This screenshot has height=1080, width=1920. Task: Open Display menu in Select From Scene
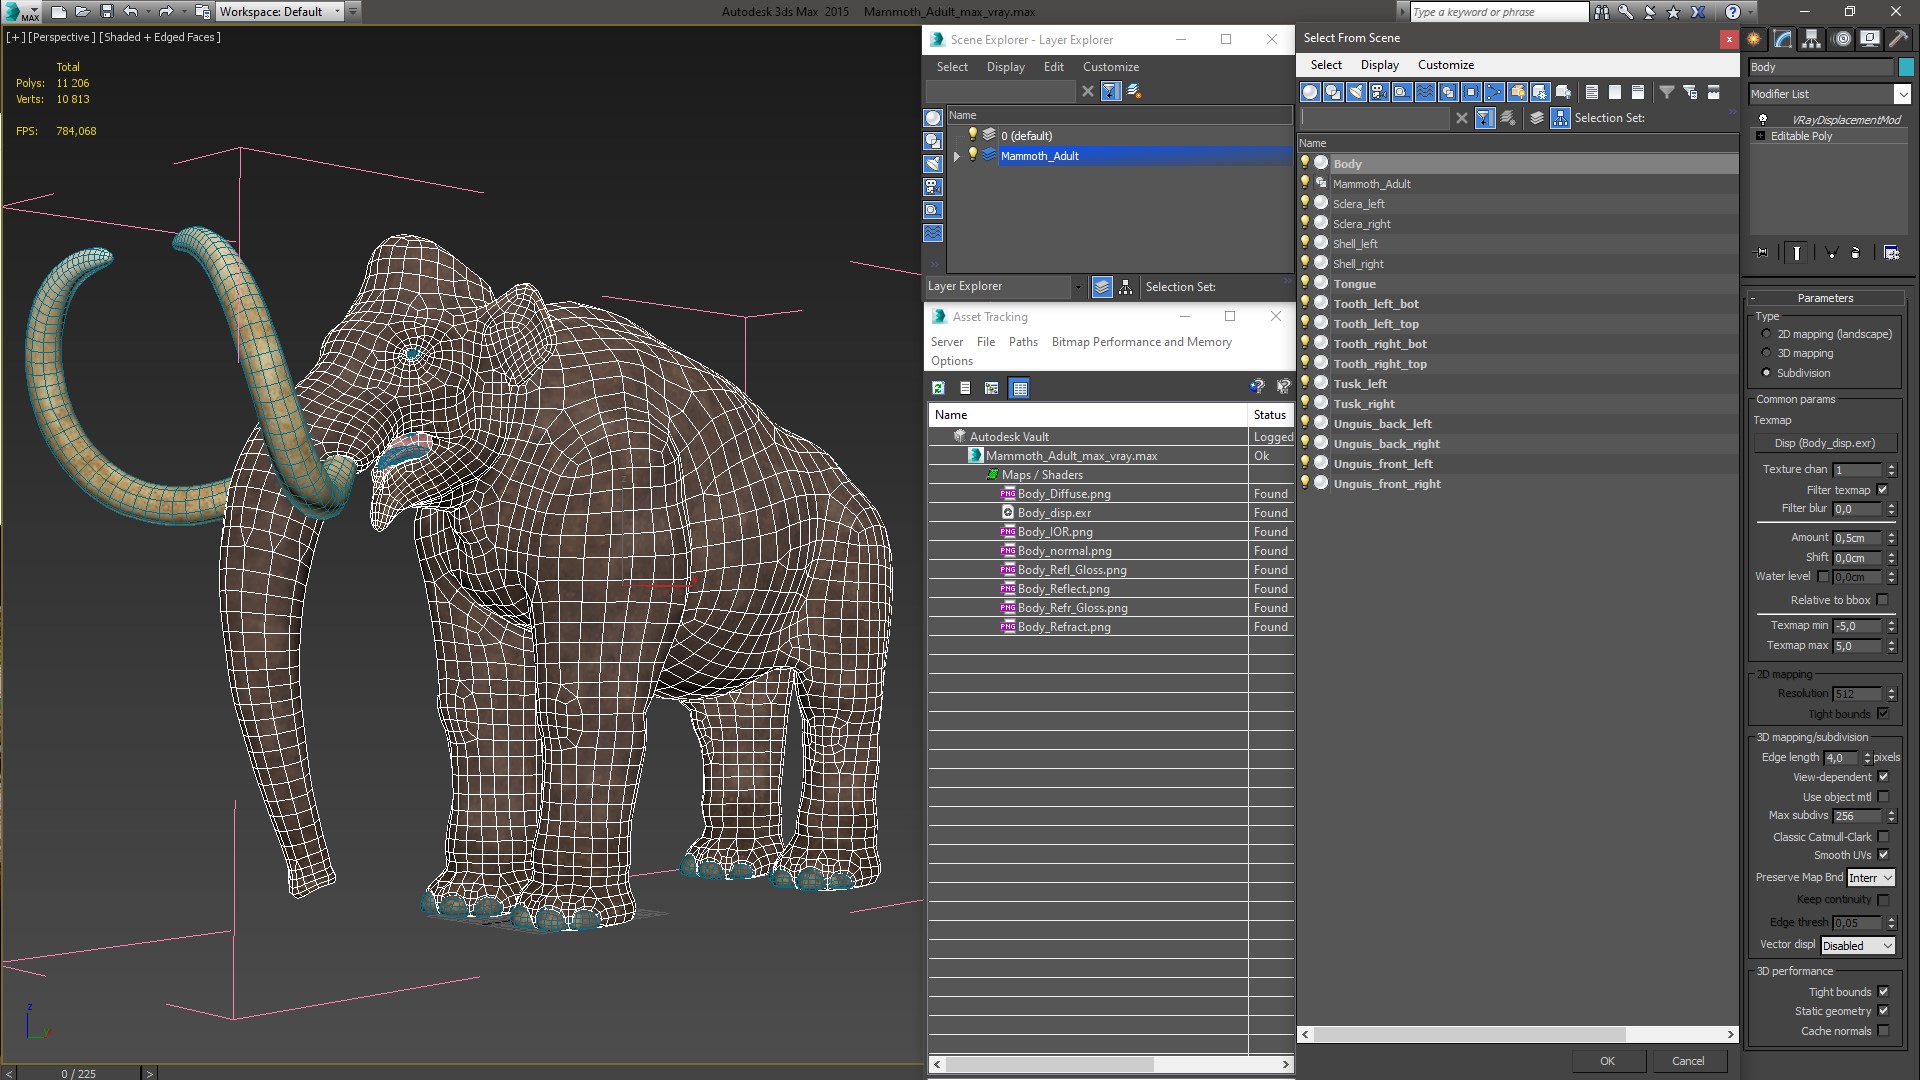pyautogui.click(x=1379, y=65)
